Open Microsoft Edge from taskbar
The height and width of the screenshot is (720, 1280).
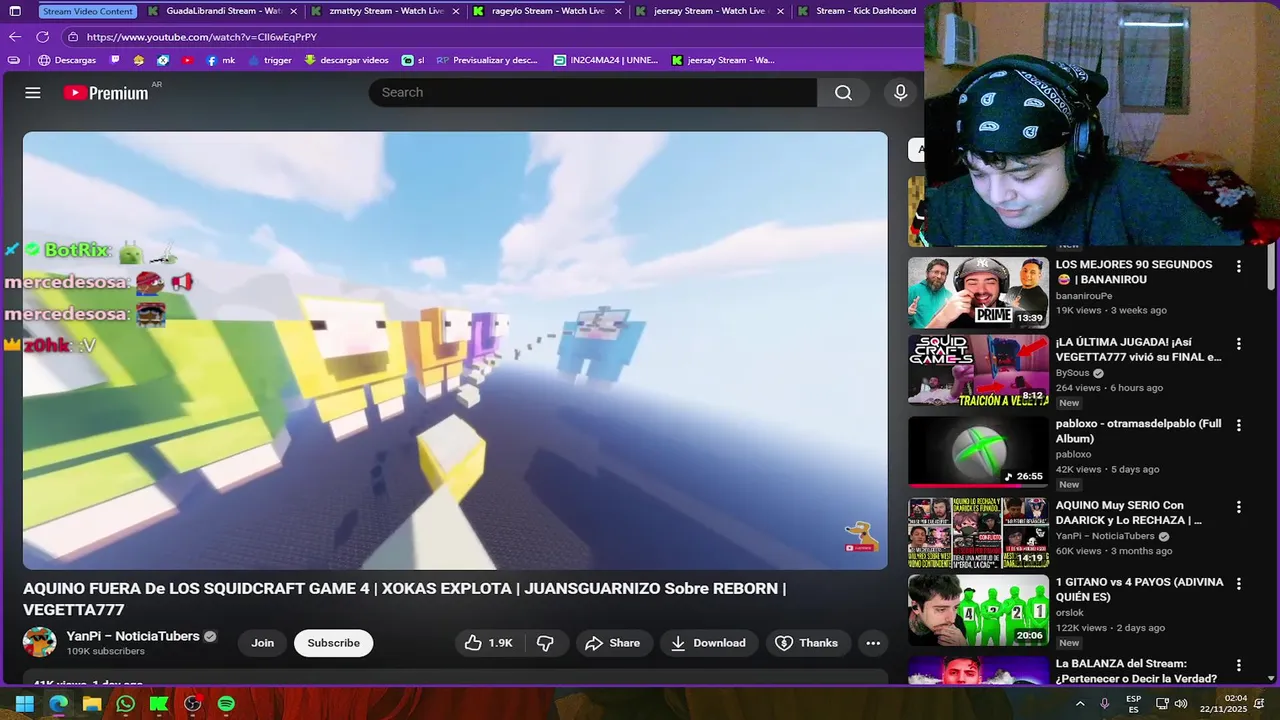(x=58, y=703)
